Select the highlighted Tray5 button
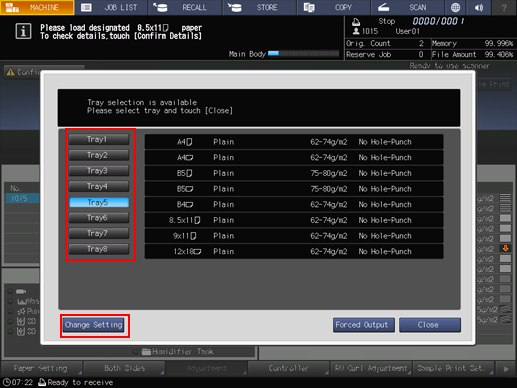 [x=99, y=202]
